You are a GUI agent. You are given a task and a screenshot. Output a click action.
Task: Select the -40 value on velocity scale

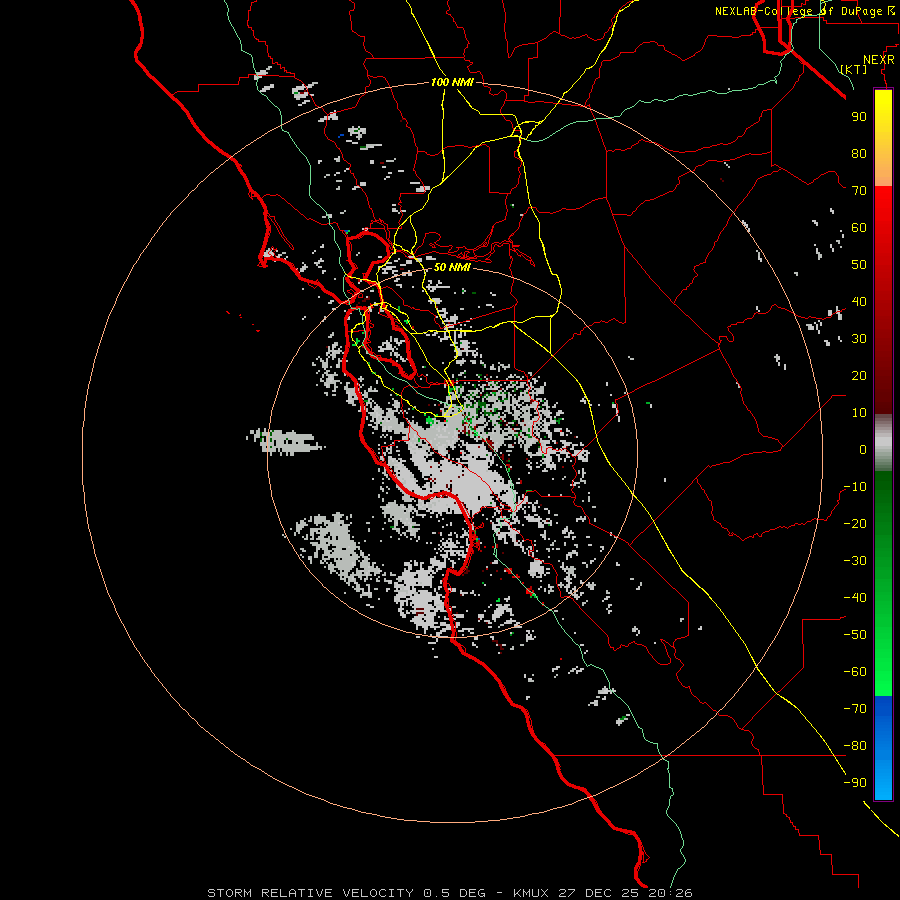click(x=855, y=598)
